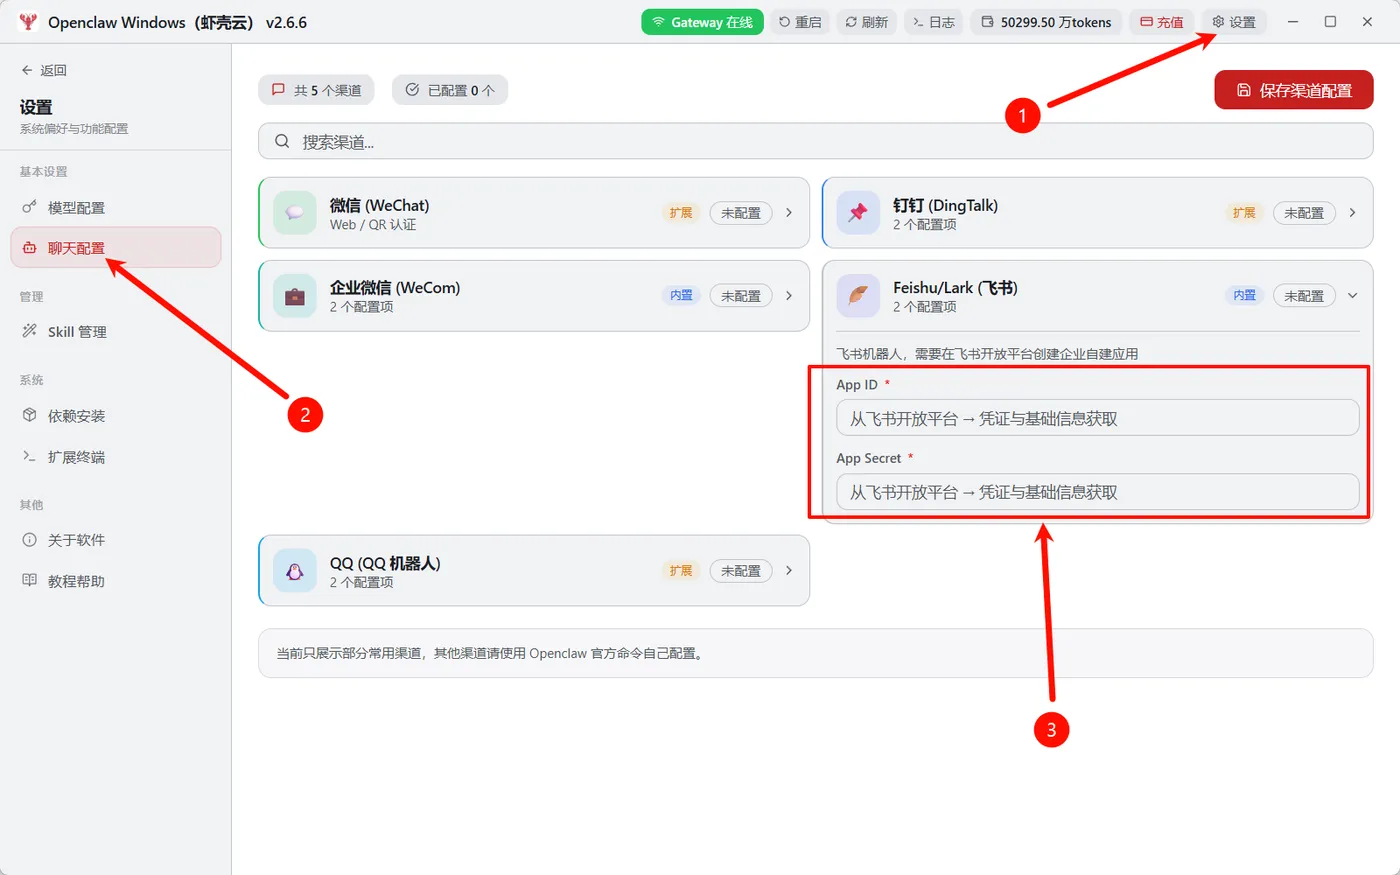The image size is (1400, 875).
Task: Save with the 保存渠道配置 button
Action: coord(1294,90)
